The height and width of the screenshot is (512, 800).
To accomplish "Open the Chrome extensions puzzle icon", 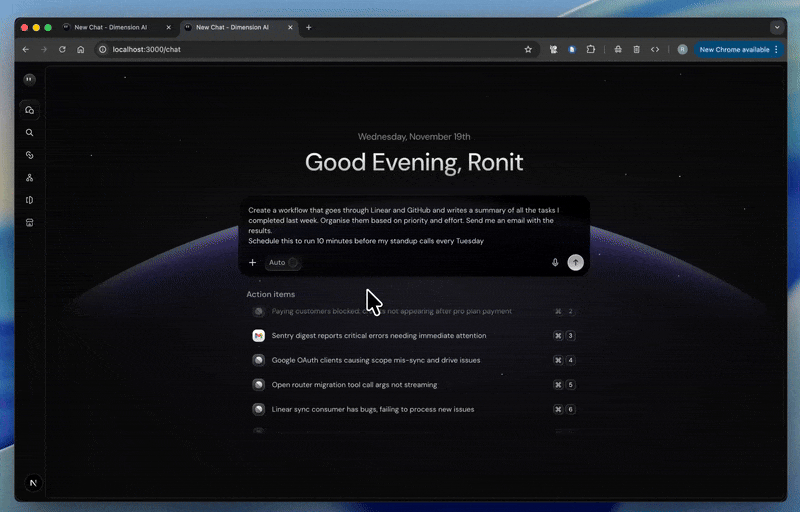I will (591, 49).
